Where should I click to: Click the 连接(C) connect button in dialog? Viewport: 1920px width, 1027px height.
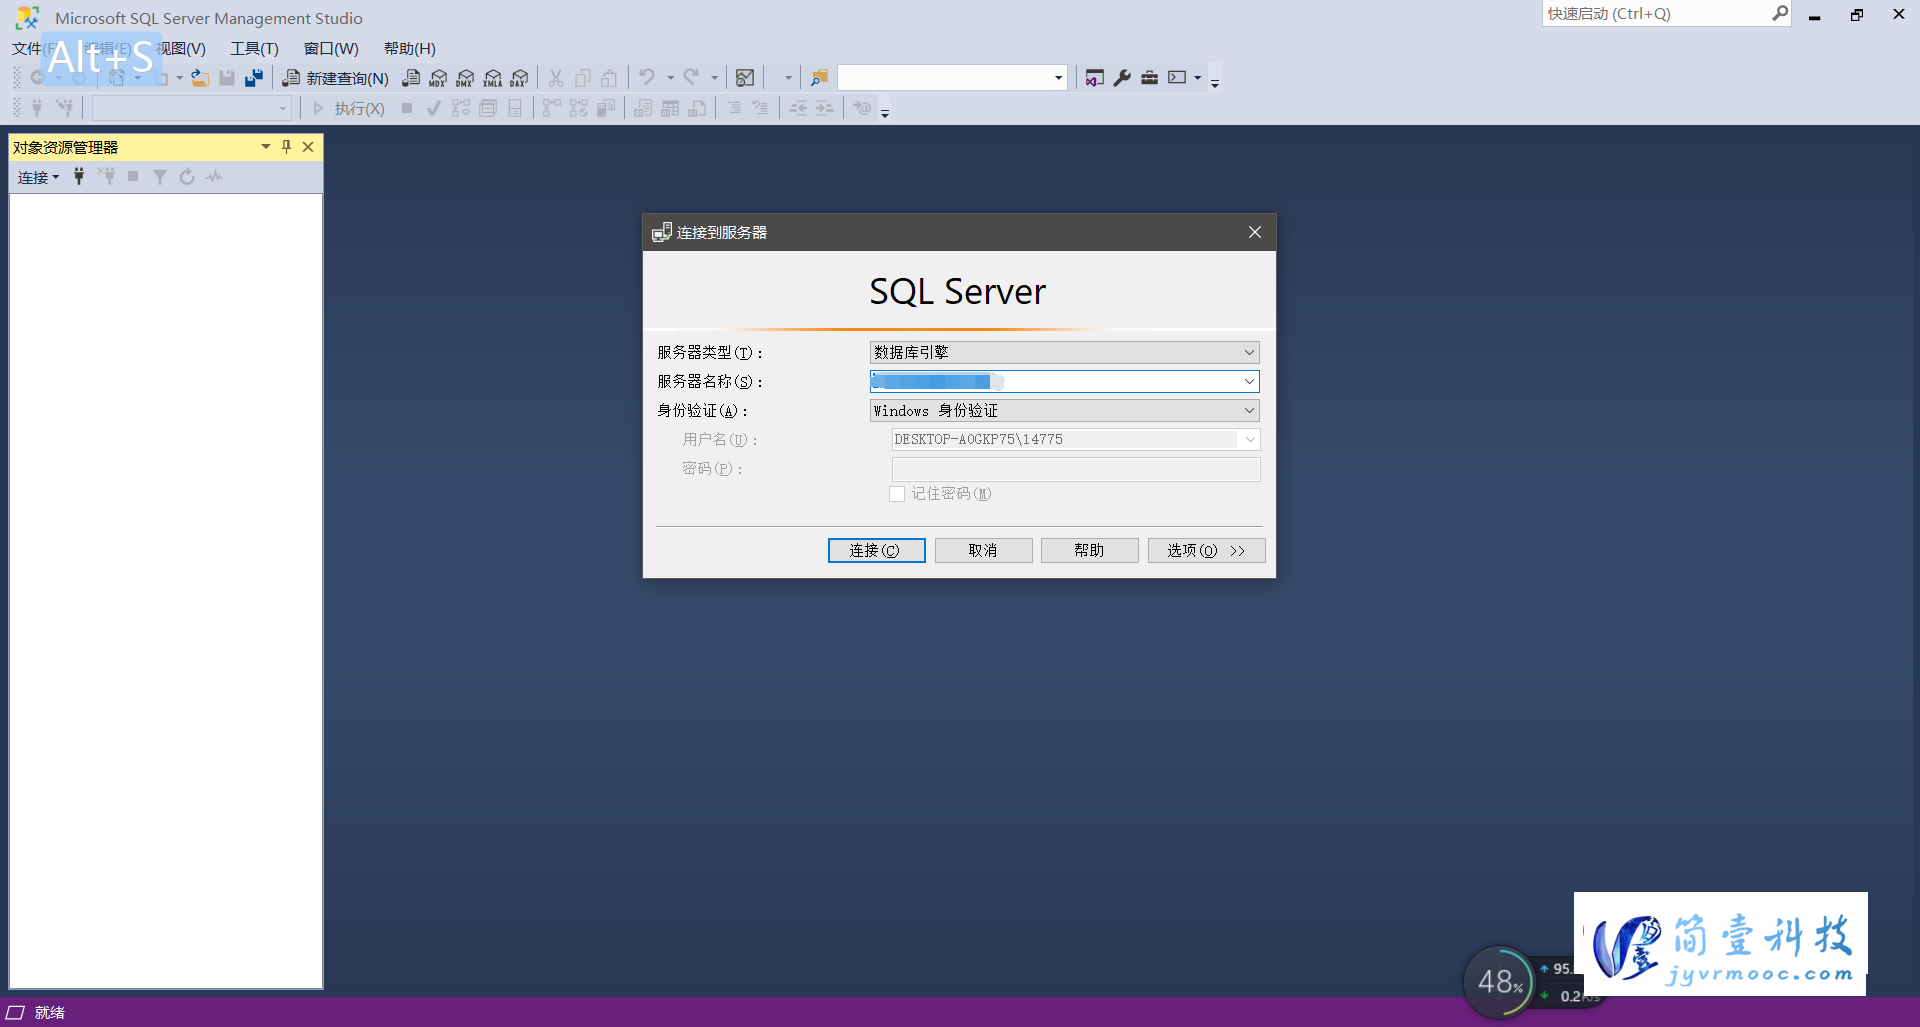tap(876, 550)
